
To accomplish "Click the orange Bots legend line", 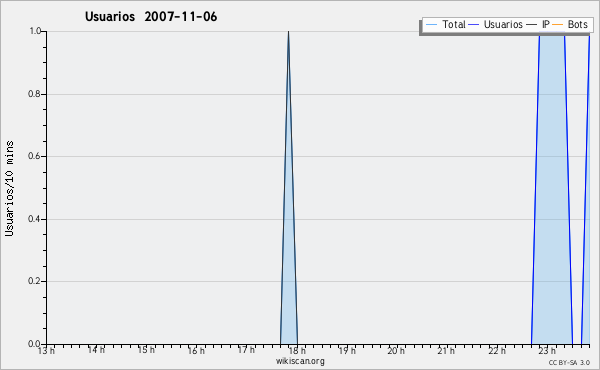I will (x=558, y=25).
